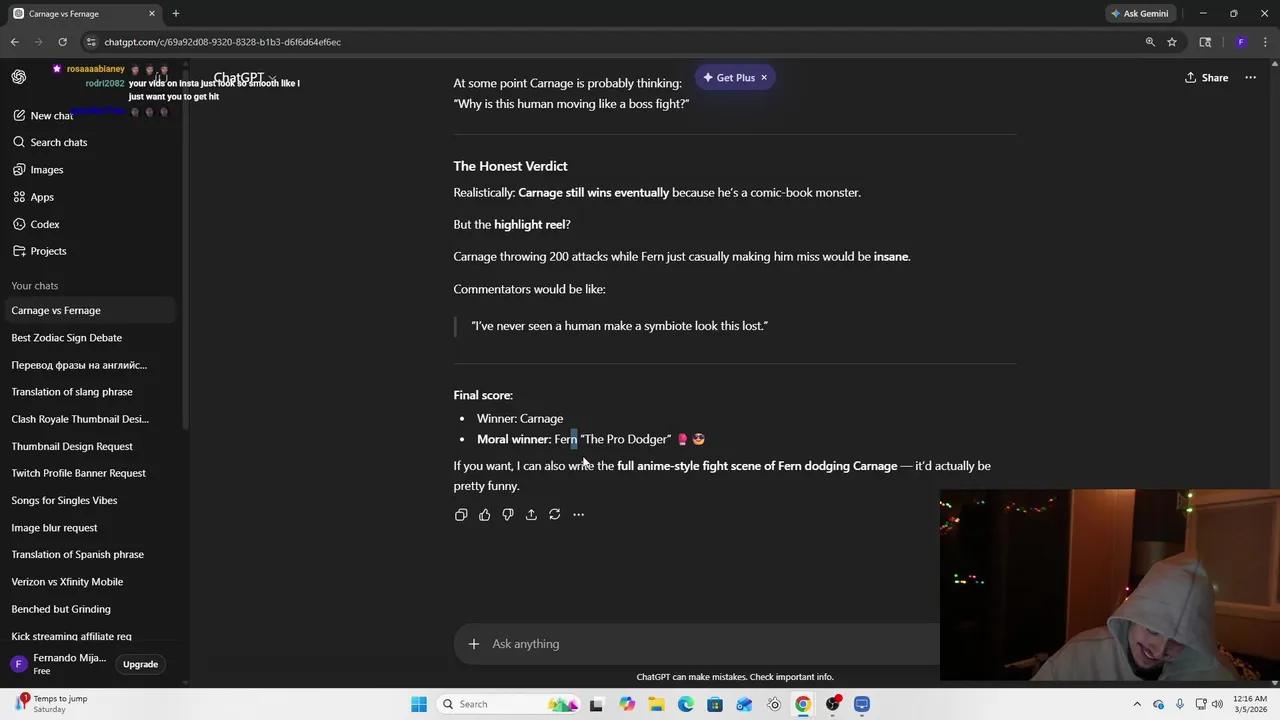Open Songs for Singles Vibes chat
This screenshot has height=720, width=1280.
point(88,500)
